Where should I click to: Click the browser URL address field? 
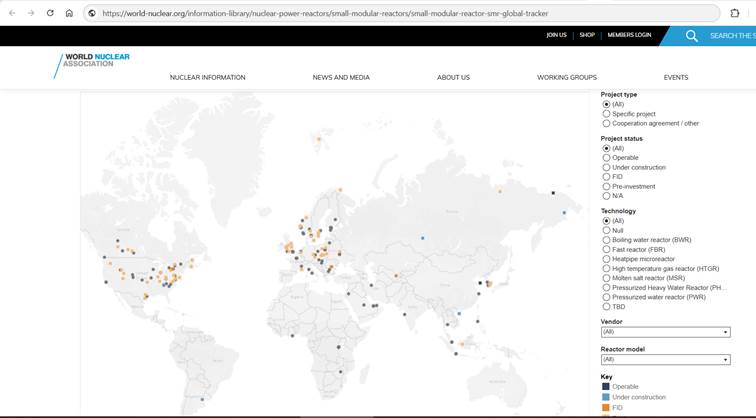coord(401,13)
